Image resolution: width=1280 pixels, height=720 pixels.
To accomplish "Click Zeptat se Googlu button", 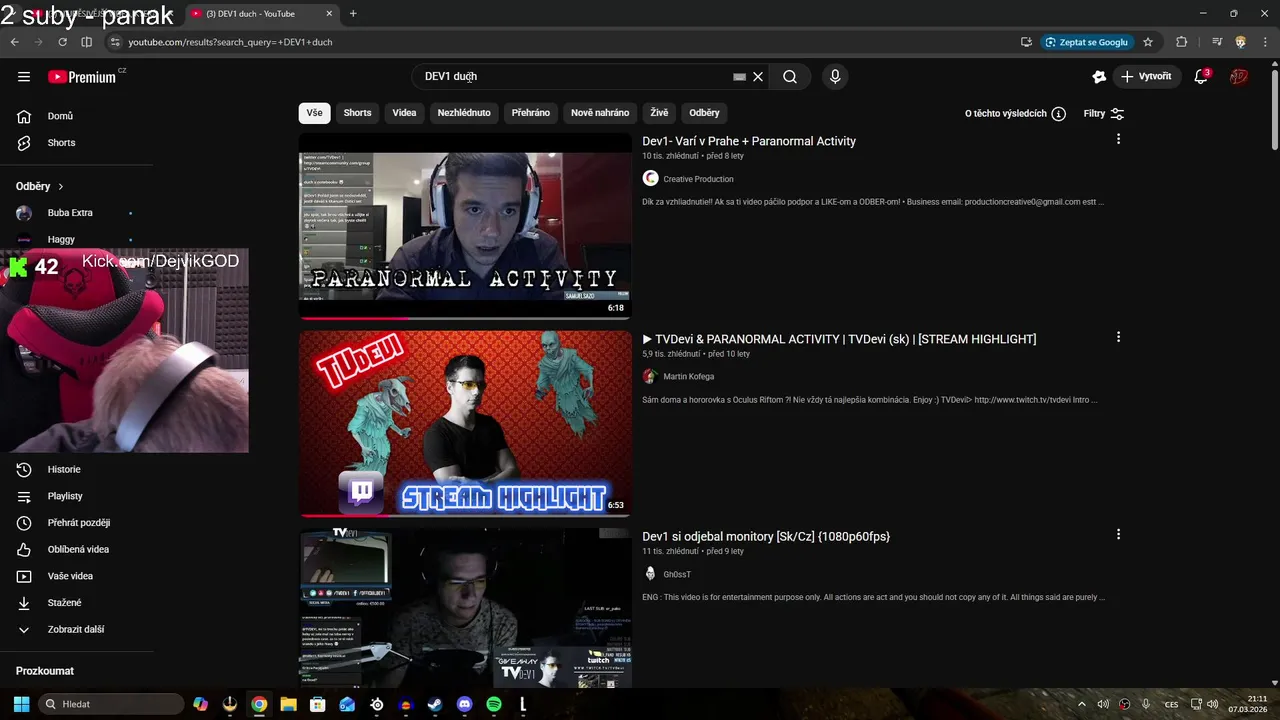I will [1086, 42].
